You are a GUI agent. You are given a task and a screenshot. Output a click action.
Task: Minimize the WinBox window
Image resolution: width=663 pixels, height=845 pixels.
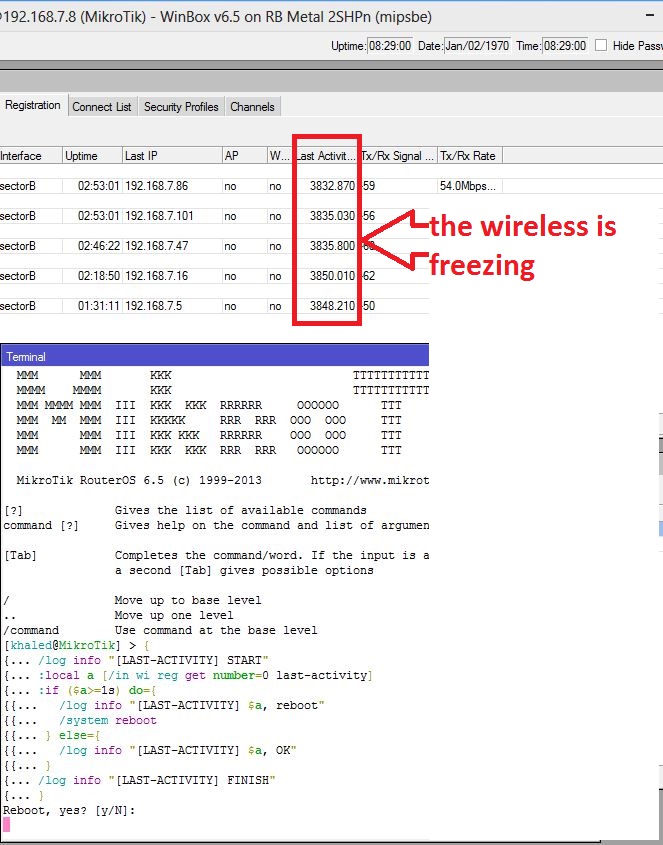[x=650, y=16]
